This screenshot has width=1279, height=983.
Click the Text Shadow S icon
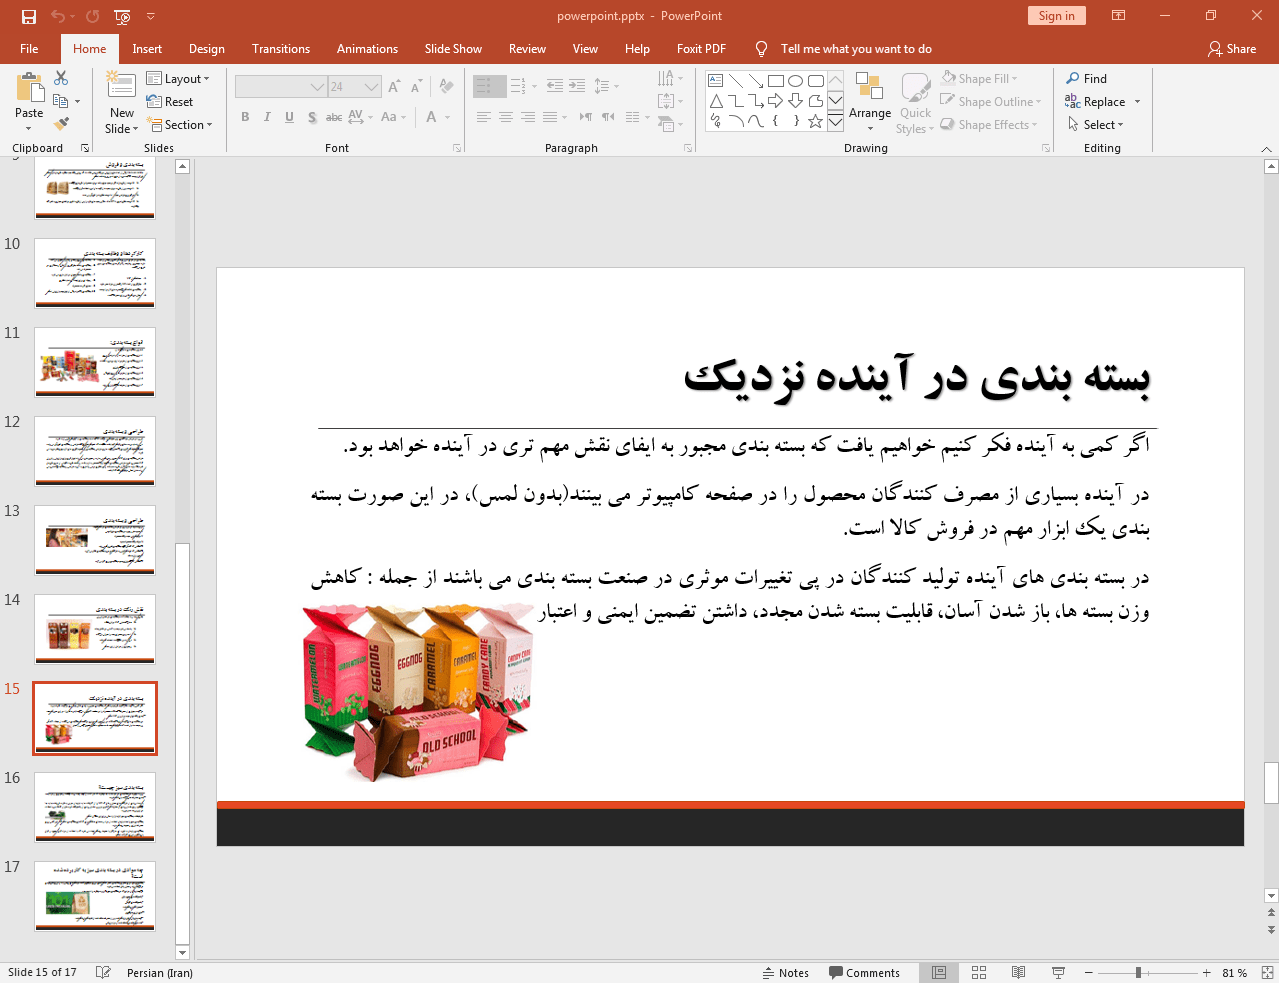click(312, 117)
